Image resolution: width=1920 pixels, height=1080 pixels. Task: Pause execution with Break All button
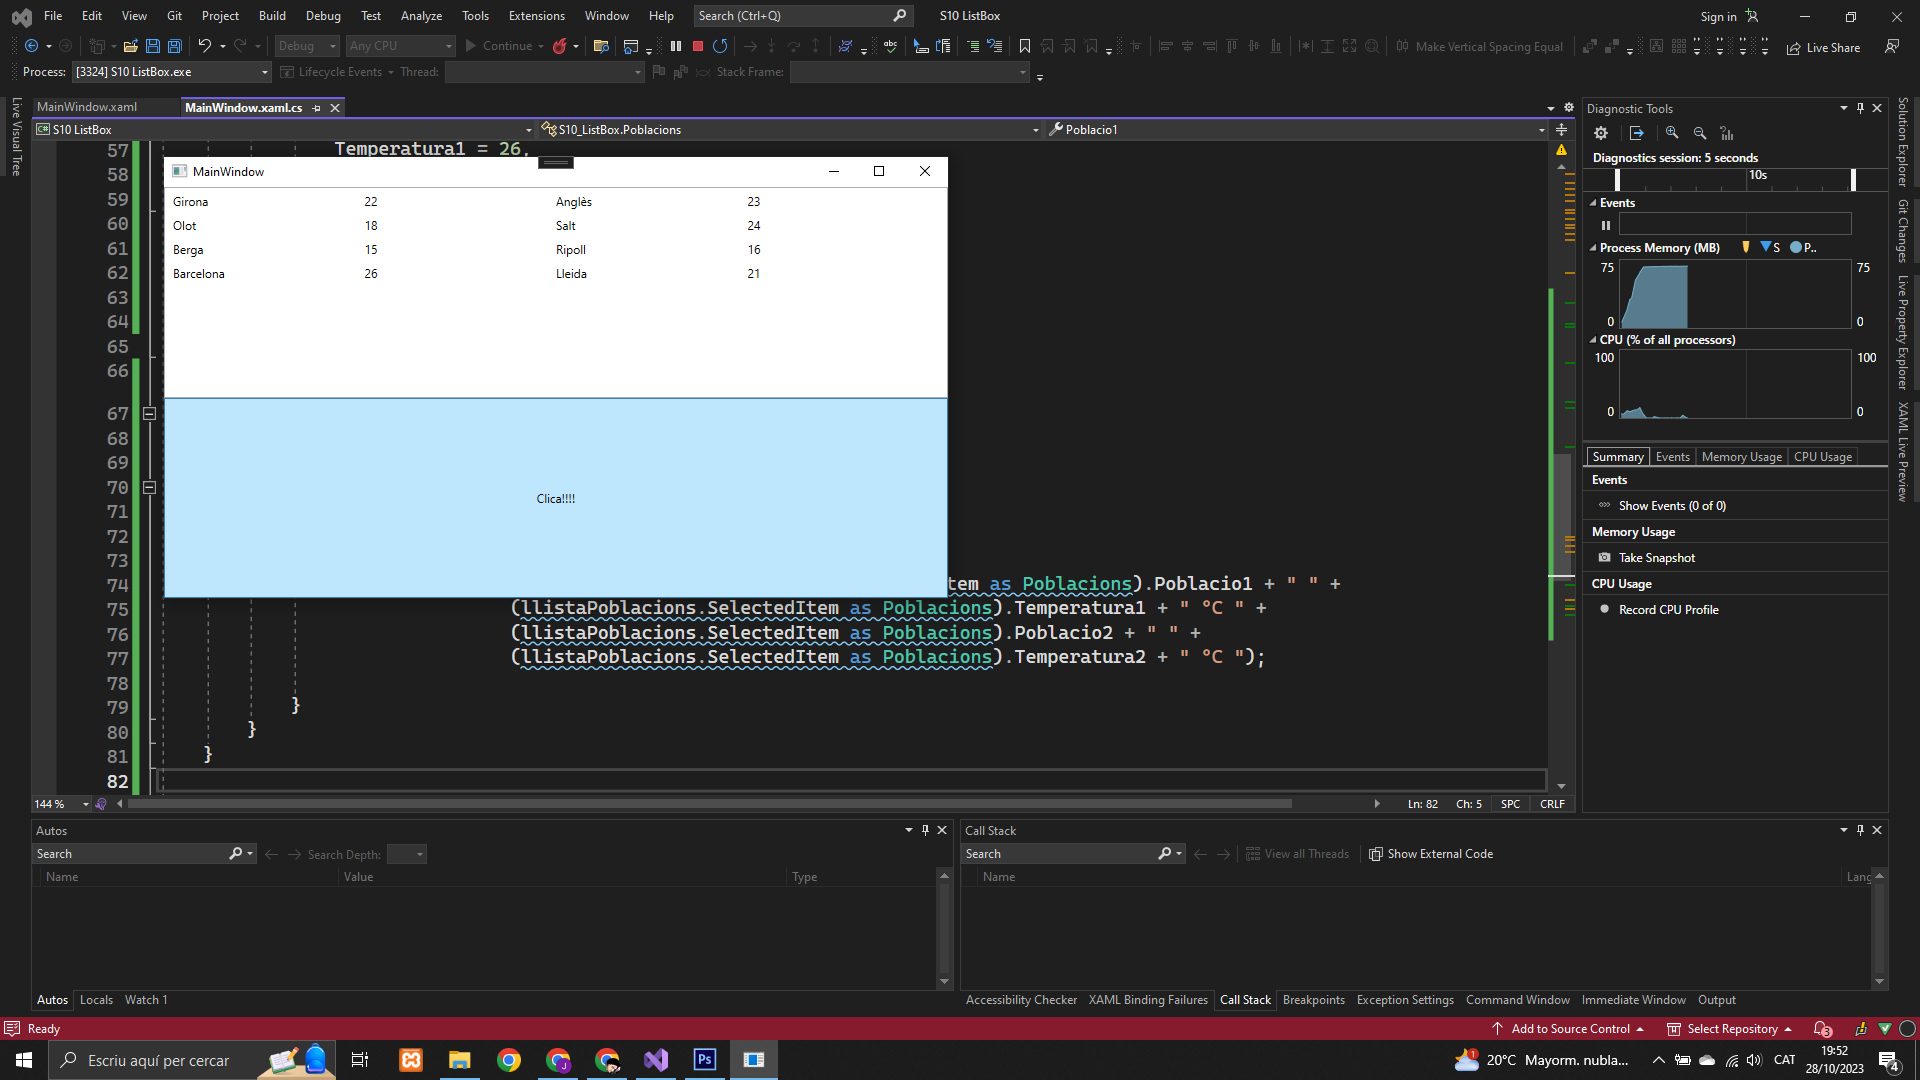[x=676, y=46]
